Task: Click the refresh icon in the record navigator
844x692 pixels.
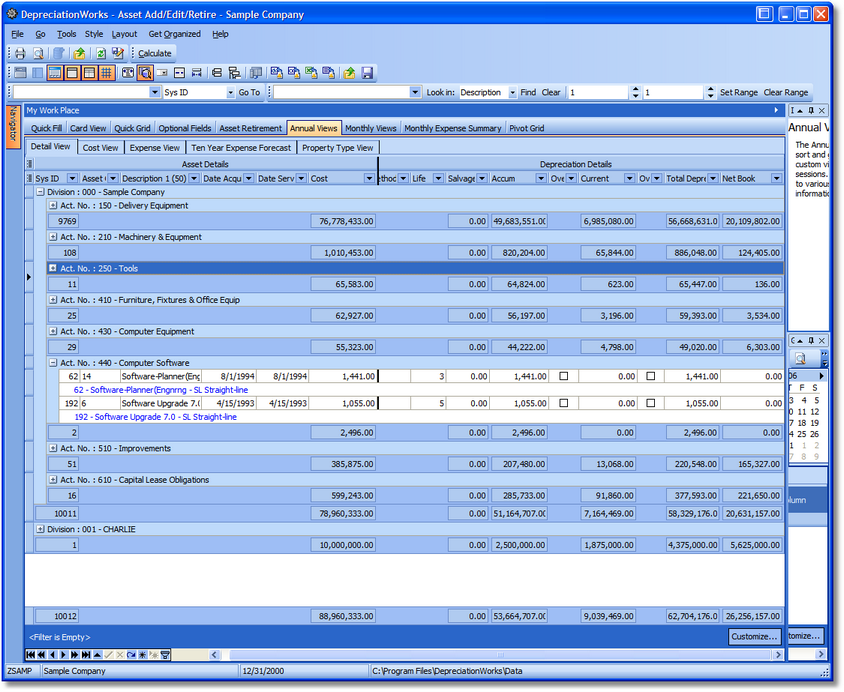Action: (x=131, y=655)
